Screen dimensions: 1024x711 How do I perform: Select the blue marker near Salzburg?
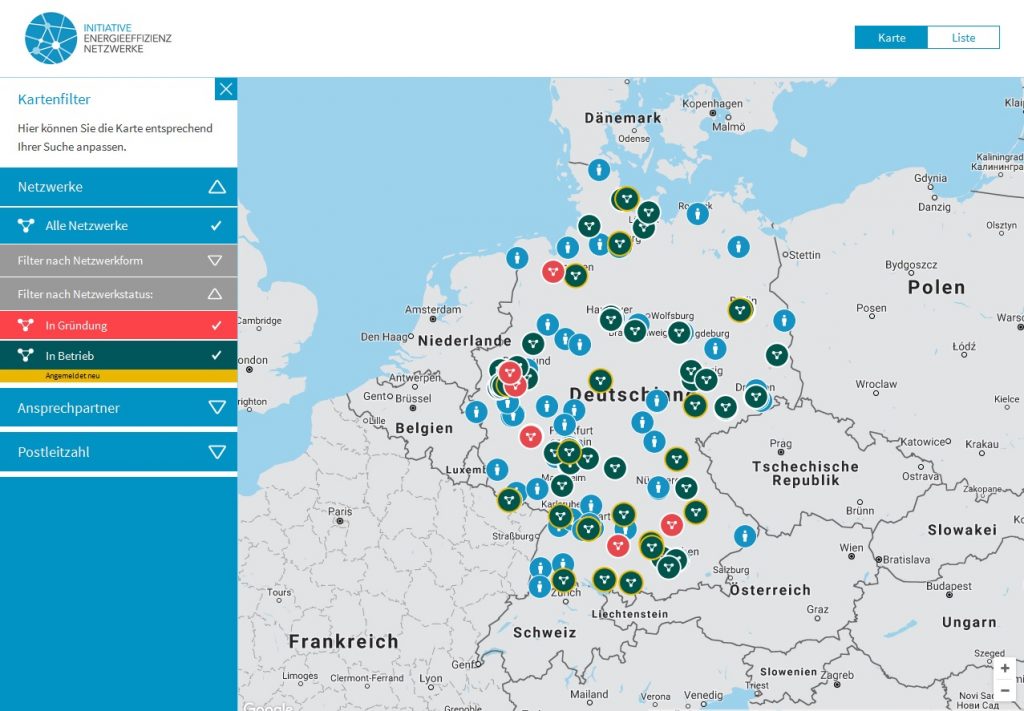[745, 536]
